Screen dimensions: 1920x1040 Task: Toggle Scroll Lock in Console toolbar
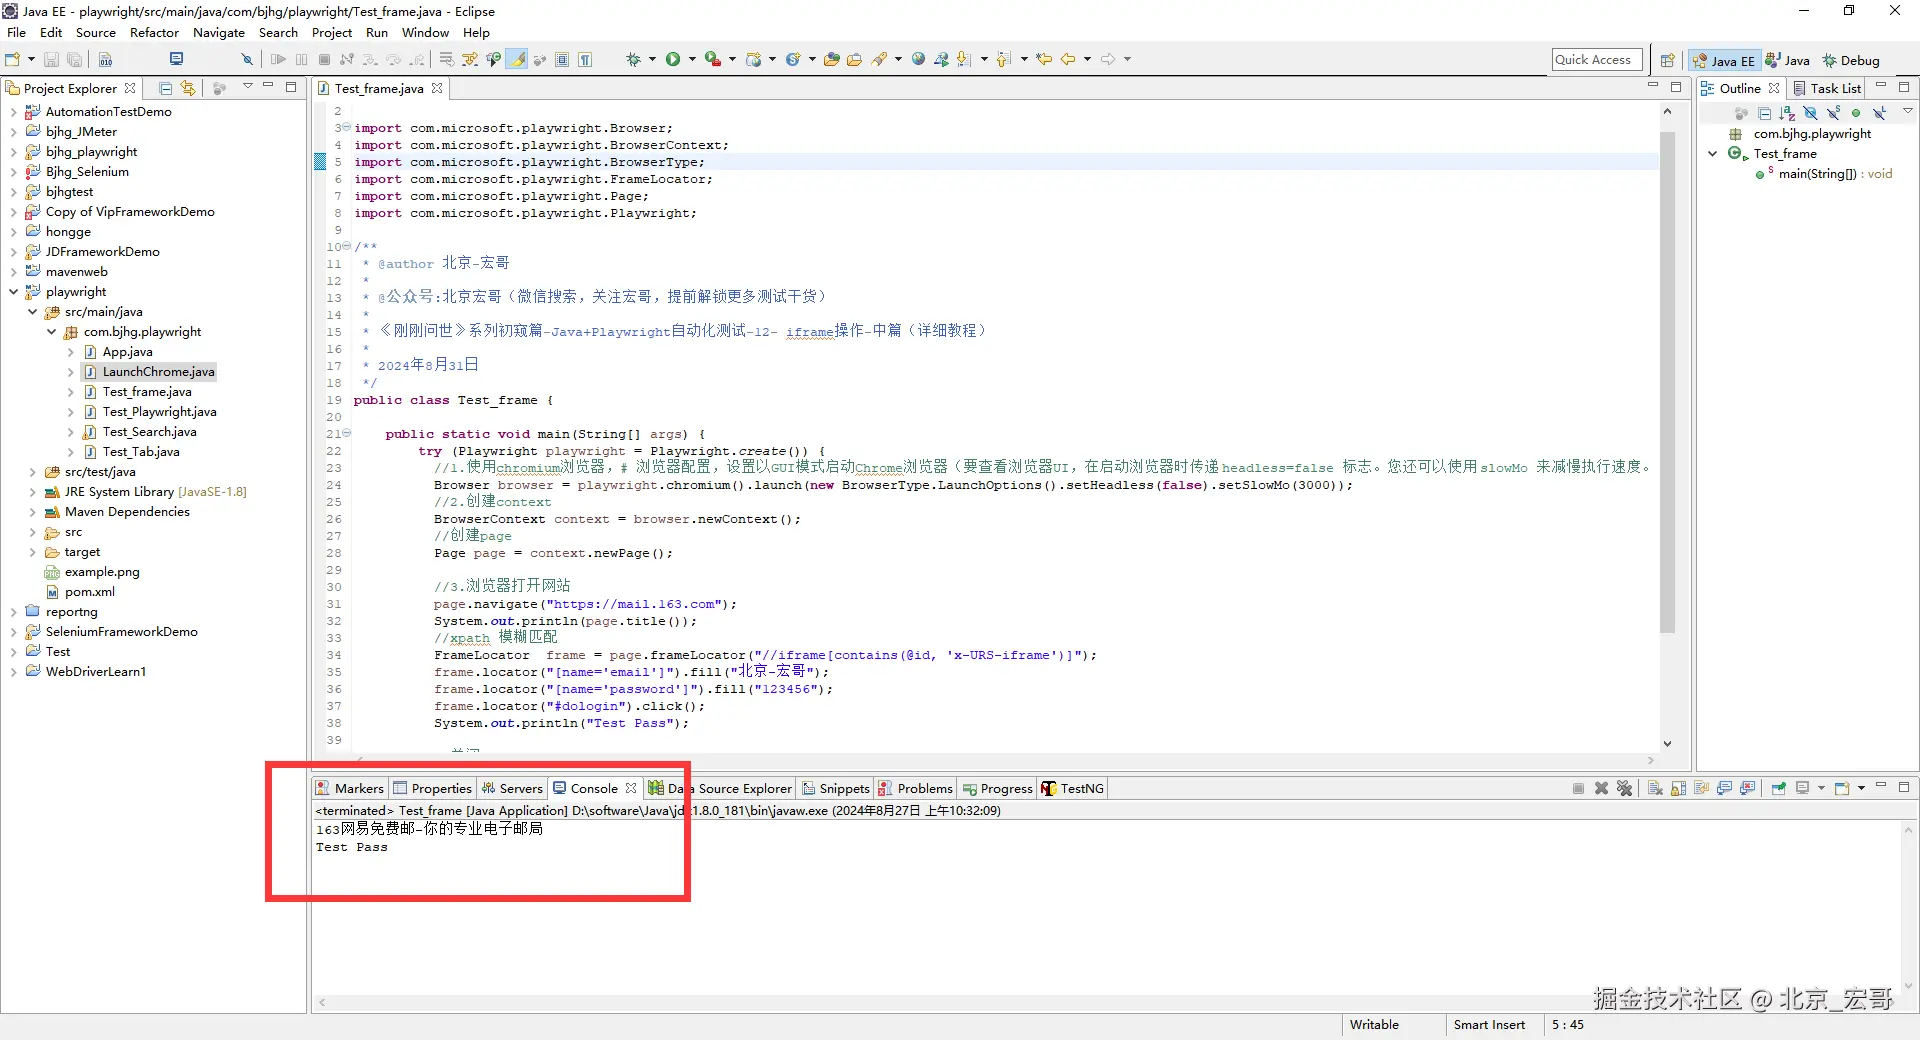tap(1678, 788)
